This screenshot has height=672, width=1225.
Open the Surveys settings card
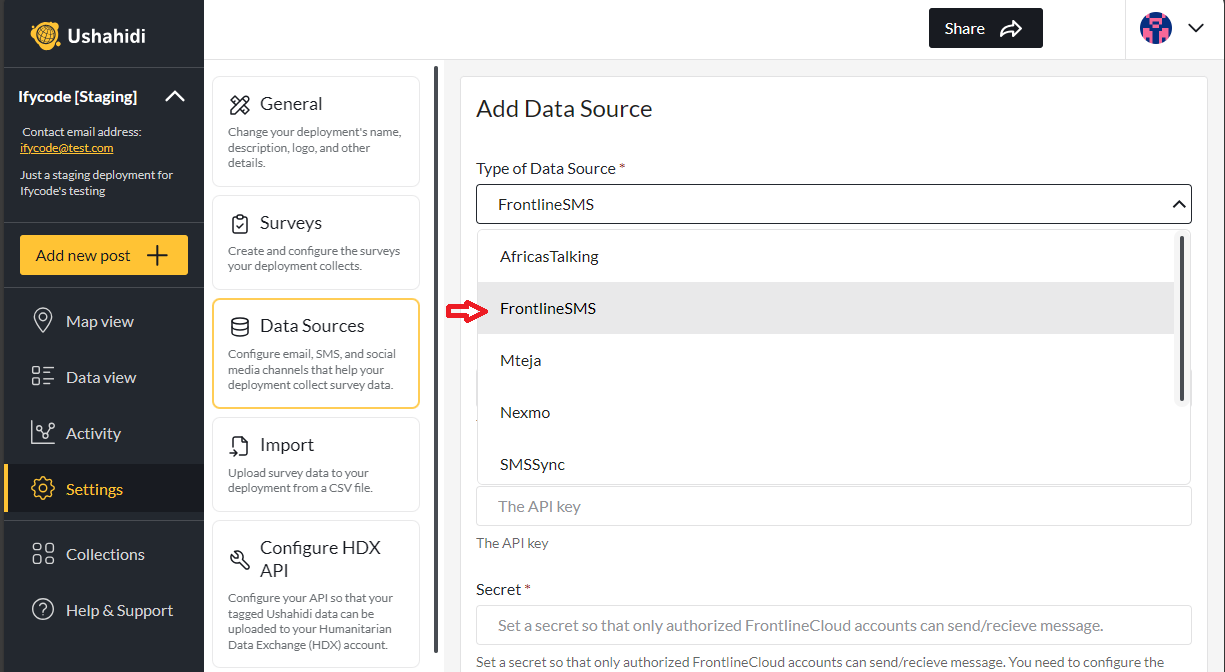coord(315,242)
